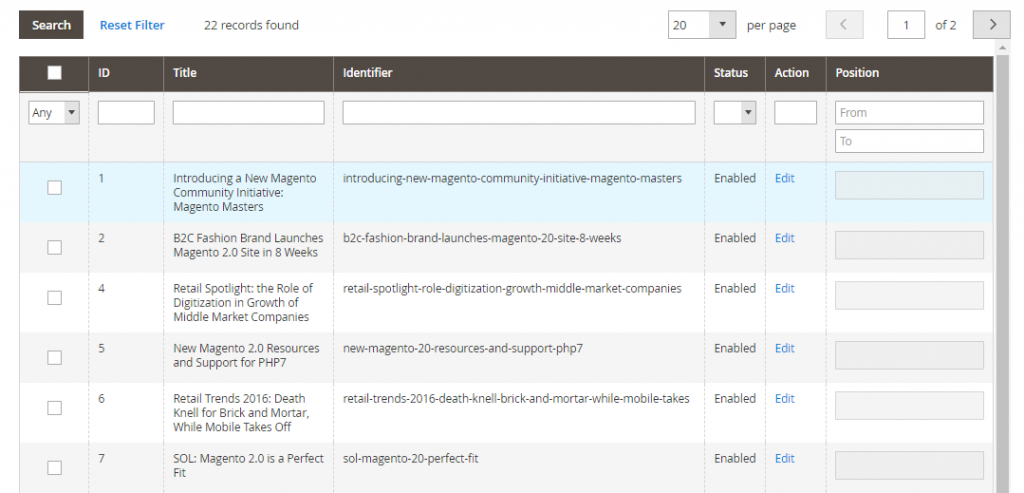Image resolution: width=1024 pixels, height=493 pixels.
Task: Go to the next page arrow
Action: coord(991,25)
